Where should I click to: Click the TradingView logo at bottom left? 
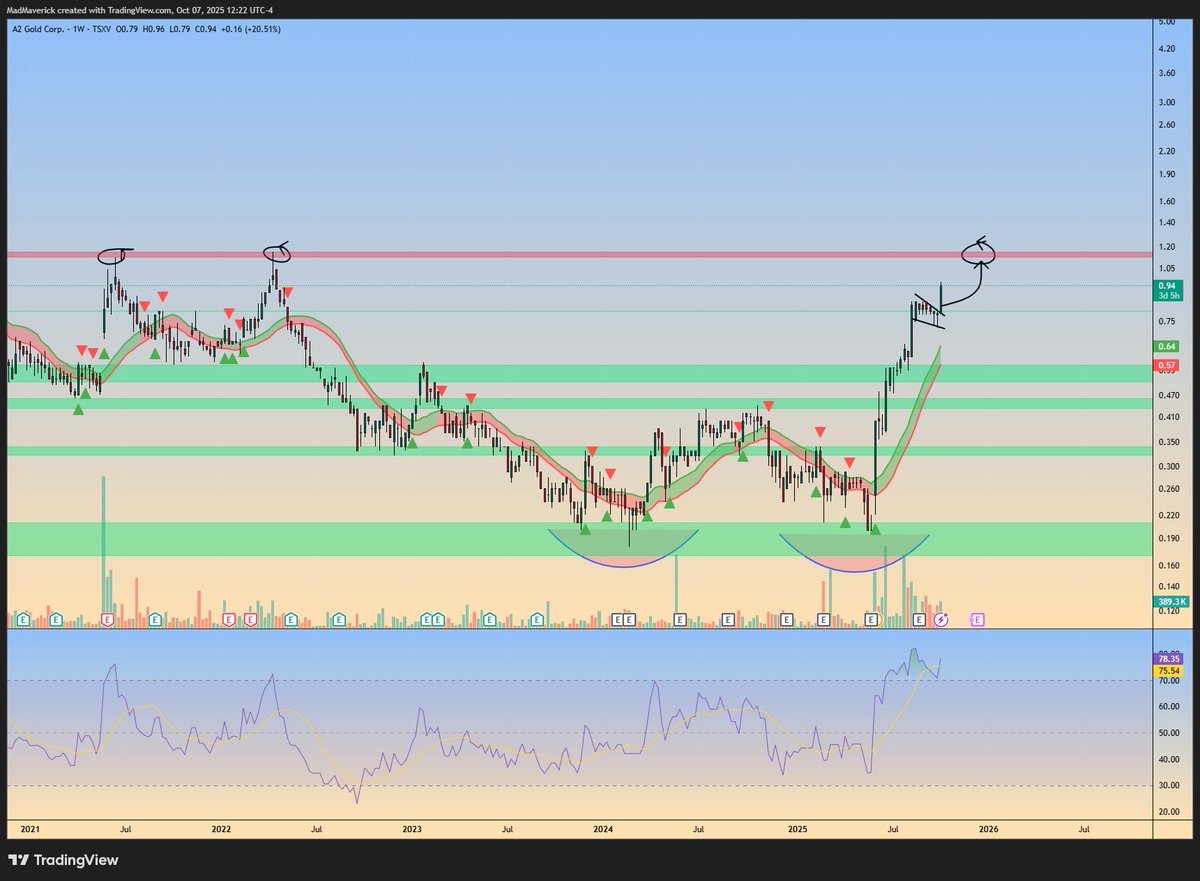click(x=63, y=860)
